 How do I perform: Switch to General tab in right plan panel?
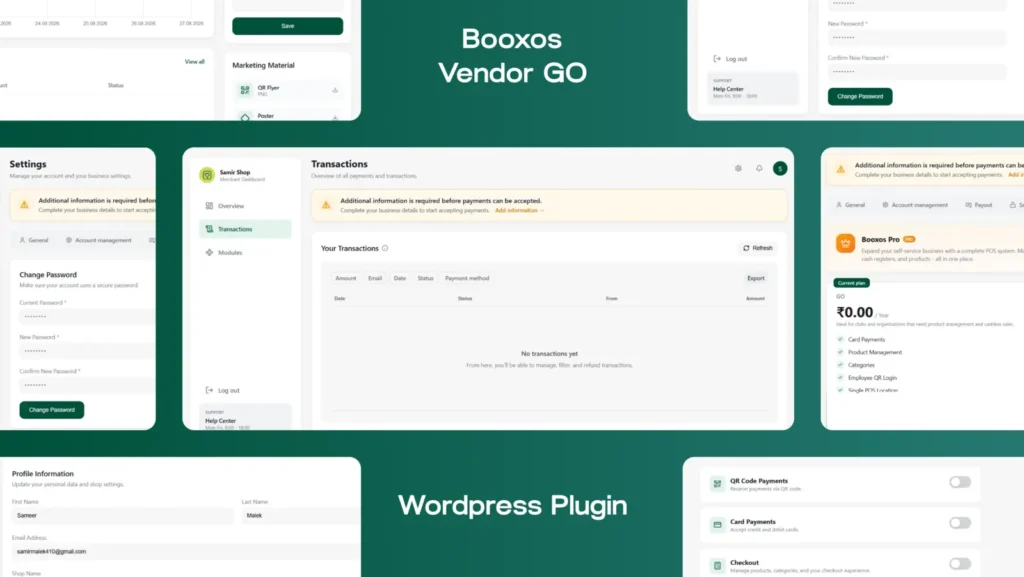(x=850, y=205)
